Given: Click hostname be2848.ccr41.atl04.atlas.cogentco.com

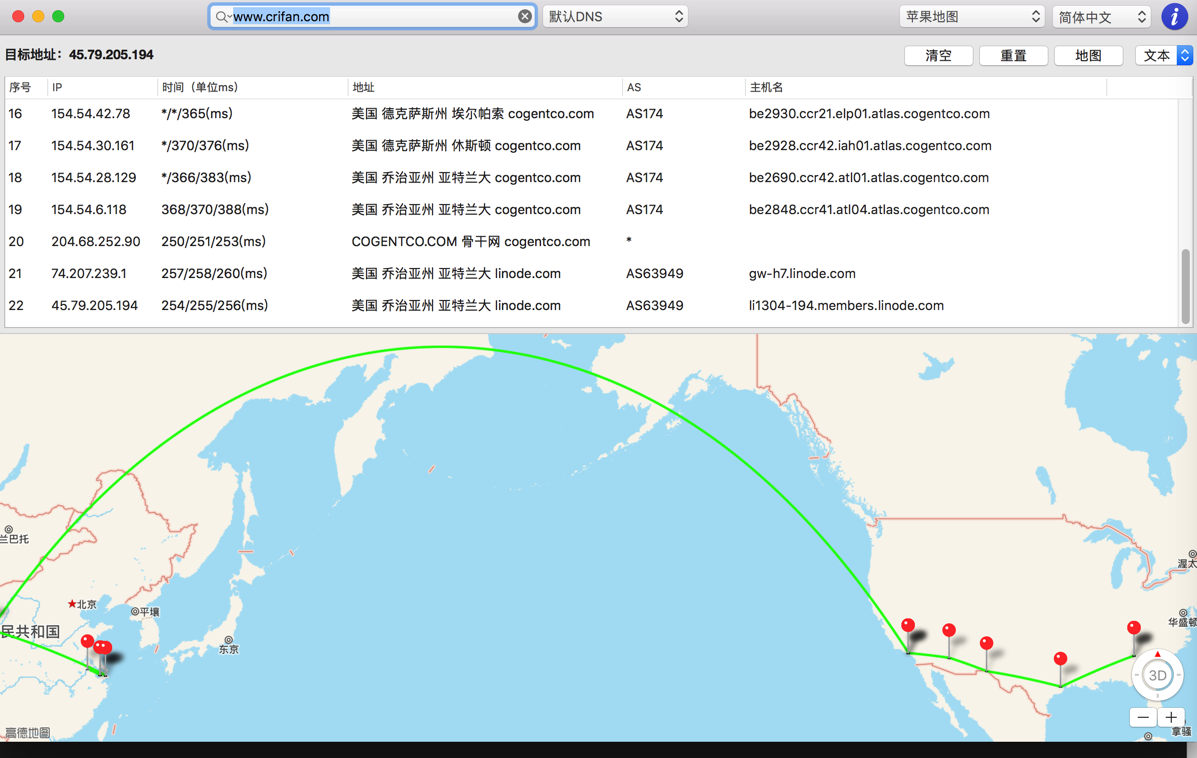Looking at the screenshot, I should coord(869,210).
